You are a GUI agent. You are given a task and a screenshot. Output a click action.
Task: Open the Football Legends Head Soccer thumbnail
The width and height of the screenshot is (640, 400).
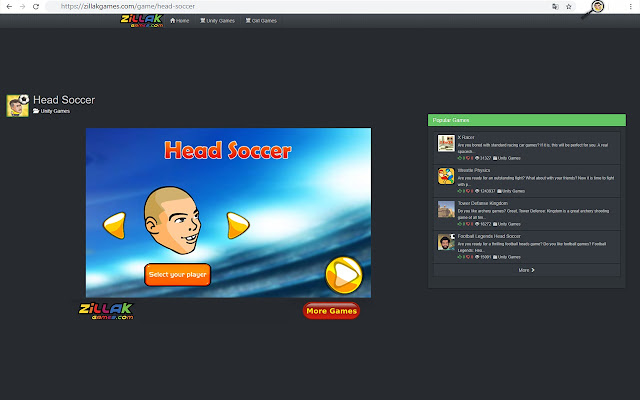tap(446, 242)
